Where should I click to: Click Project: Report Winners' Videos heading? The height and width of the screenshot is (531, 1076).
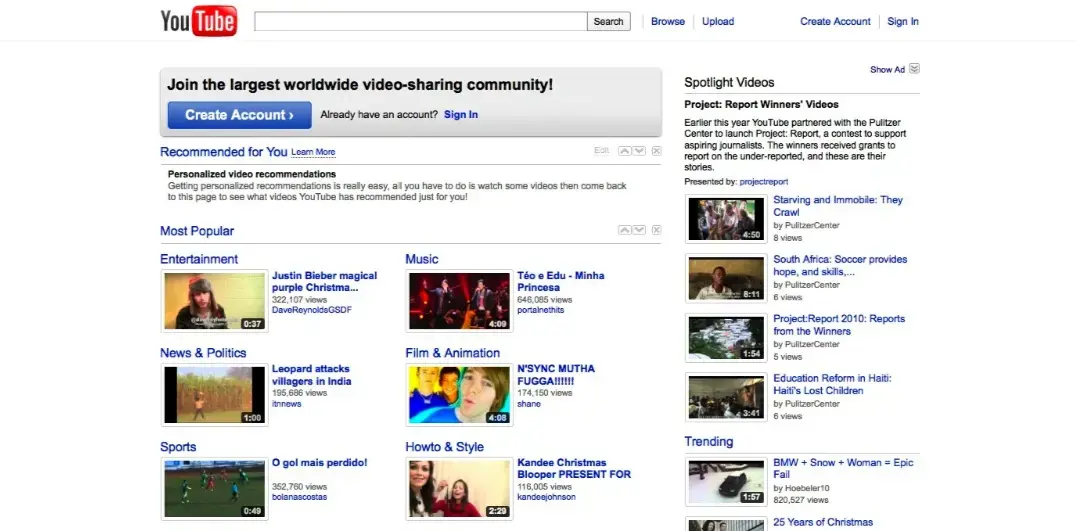[761, 105]
